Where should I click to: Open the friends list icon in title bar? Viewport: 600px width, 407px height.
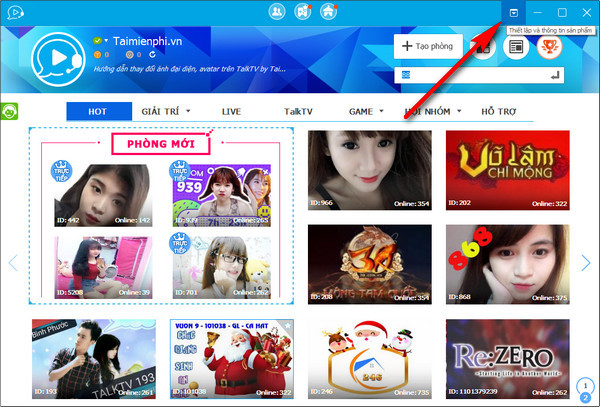[277, 12]
